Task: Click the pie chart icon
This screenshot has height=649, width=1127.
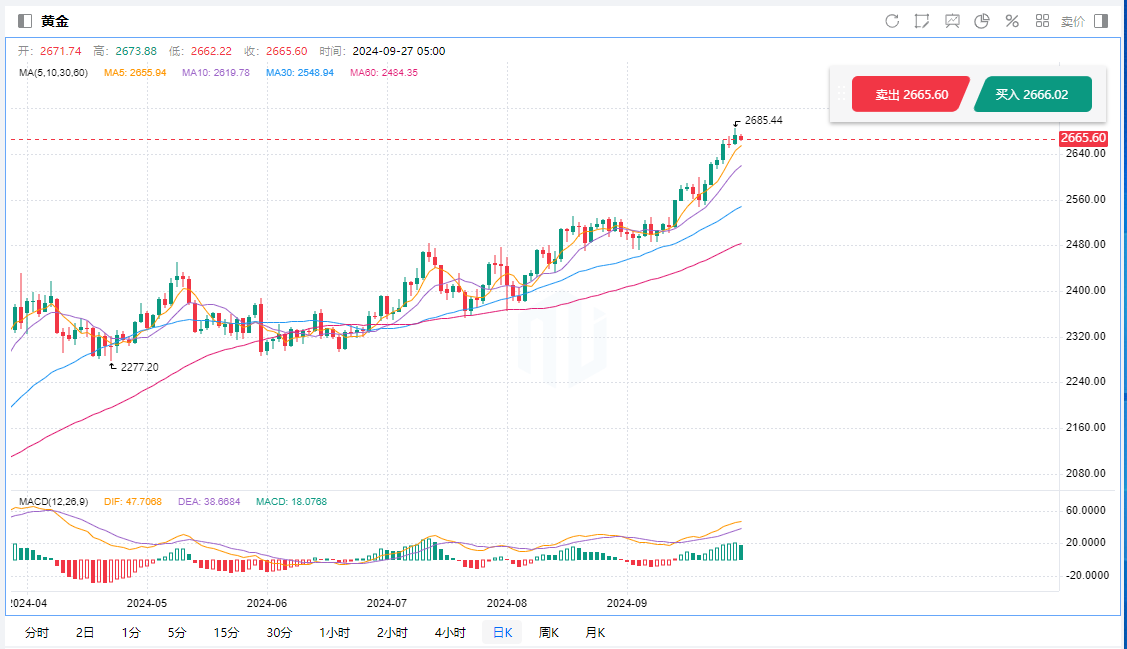Action: pos(982,21)
